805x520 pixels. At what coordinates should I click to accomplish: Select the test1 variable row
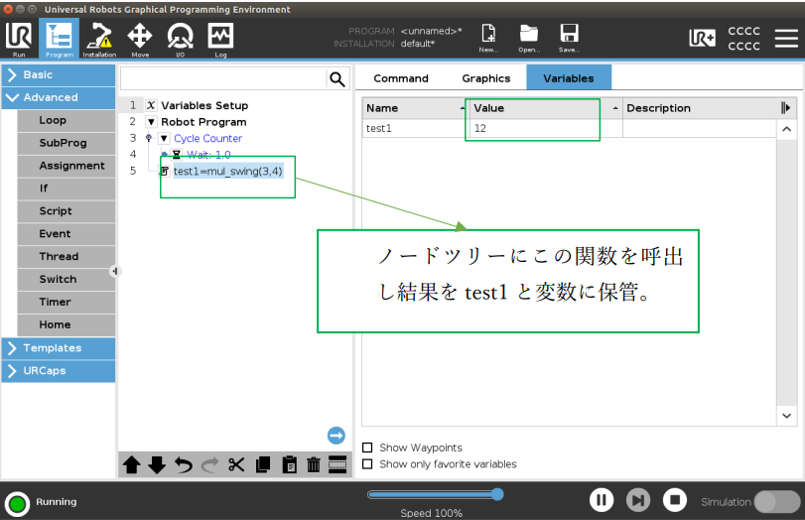(569, 128)
